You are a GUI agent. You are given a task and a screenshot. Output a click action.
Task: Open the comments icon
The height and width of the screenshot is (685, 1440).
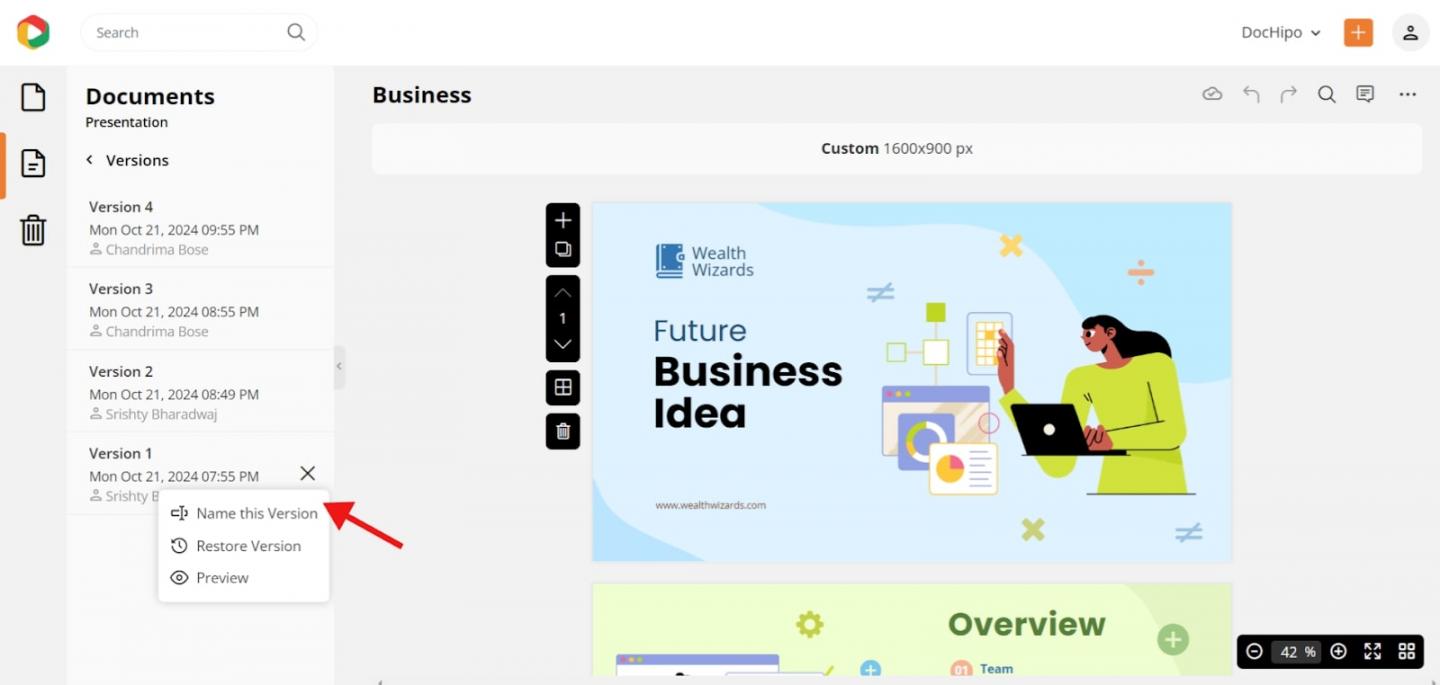coord(1365,94)
